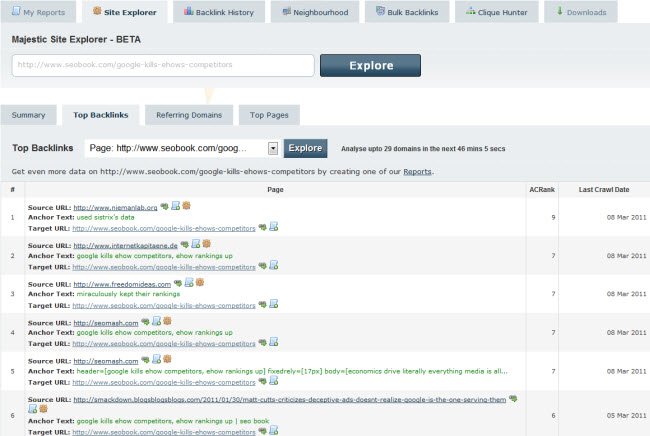Open the target URL link in row 1
Image resolution: width=650 pixels, height=436 pixels.
point(164,228)
